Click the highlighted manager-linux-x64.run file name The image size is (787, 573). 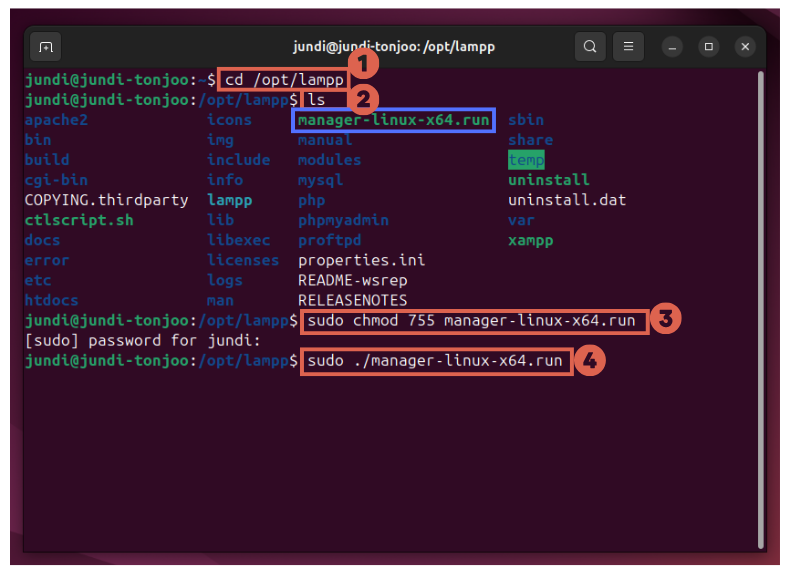[394, 120]
